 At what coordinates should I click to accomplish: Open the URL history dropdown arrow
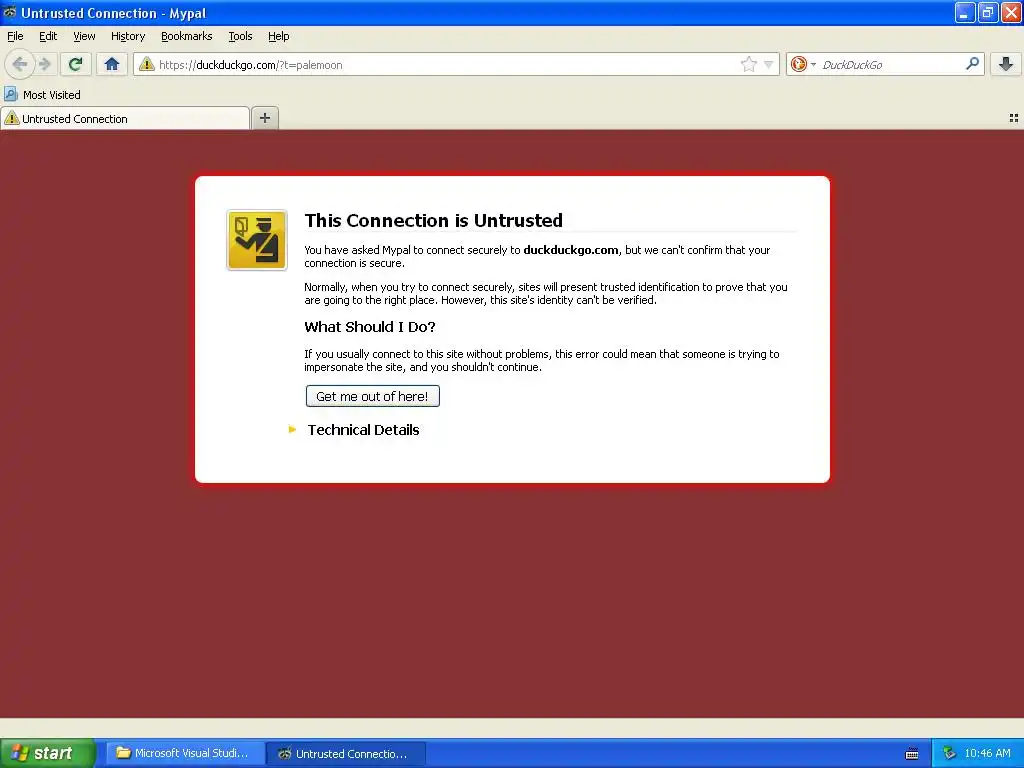point(769,64)
